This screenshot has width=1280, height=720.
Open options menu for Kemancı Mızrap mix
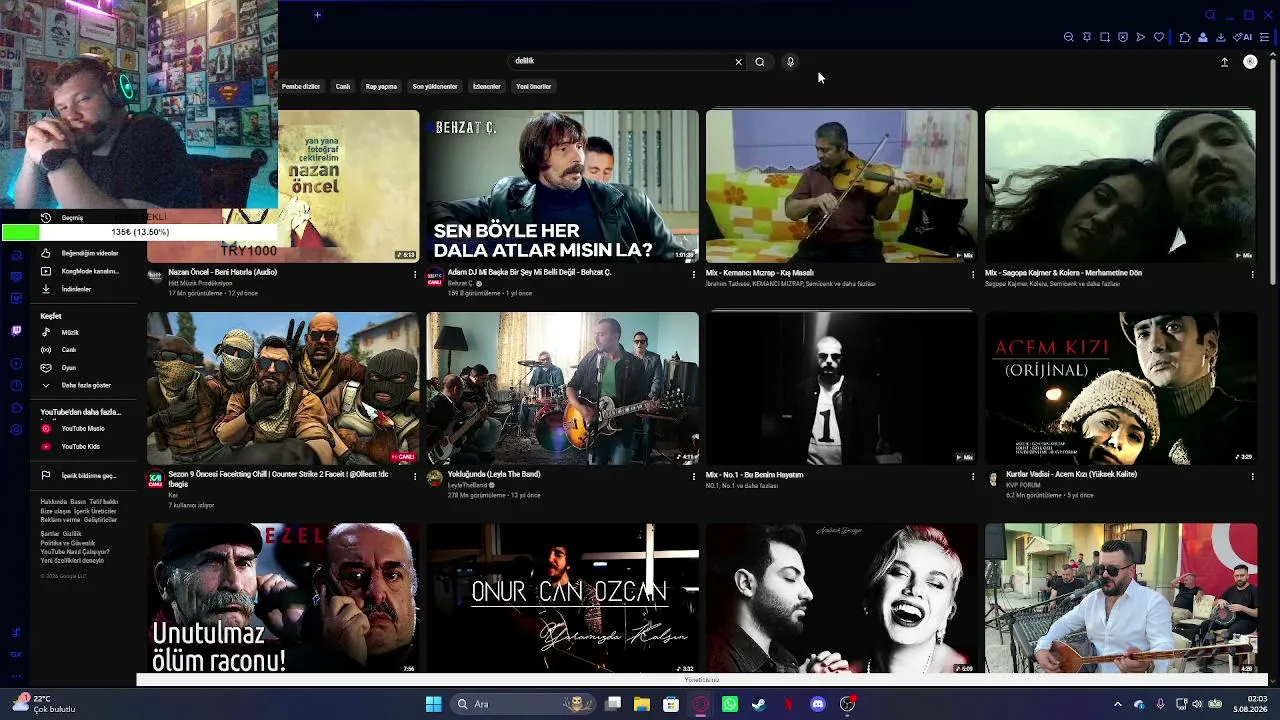973,274
